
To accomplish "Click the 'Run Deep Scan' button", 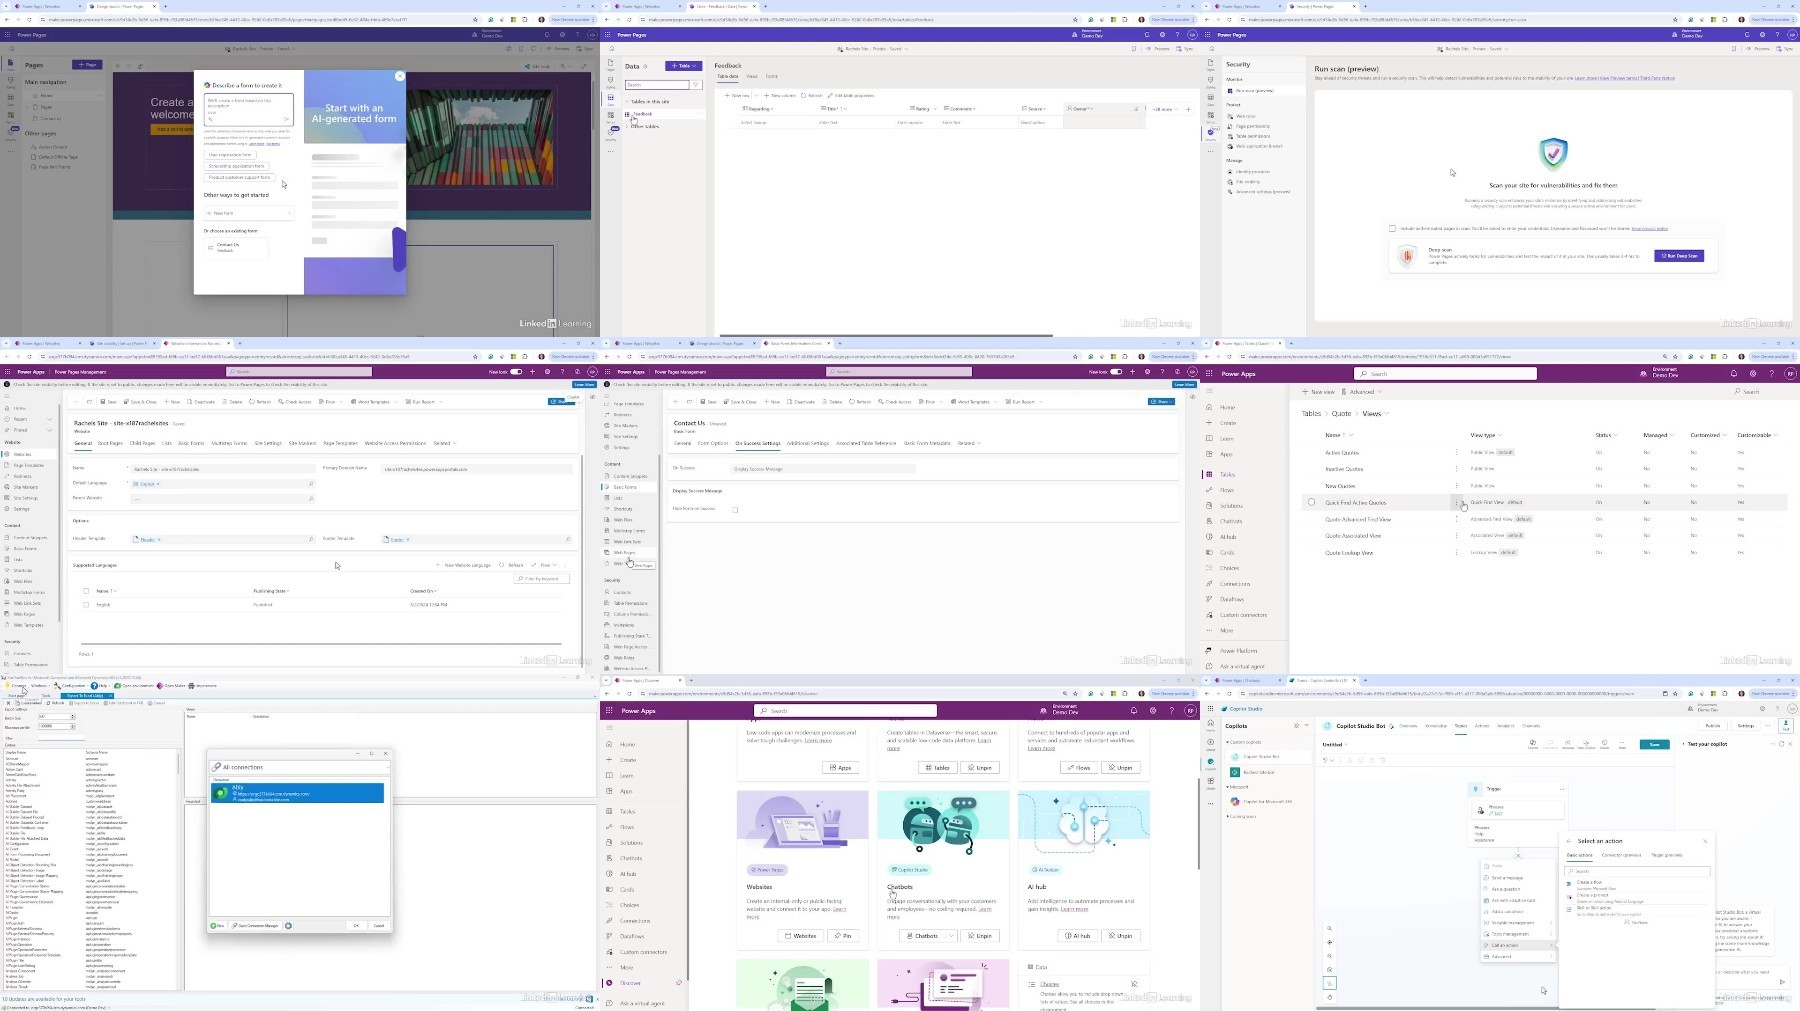I will pyautogui.click(x=1679, y=256).
